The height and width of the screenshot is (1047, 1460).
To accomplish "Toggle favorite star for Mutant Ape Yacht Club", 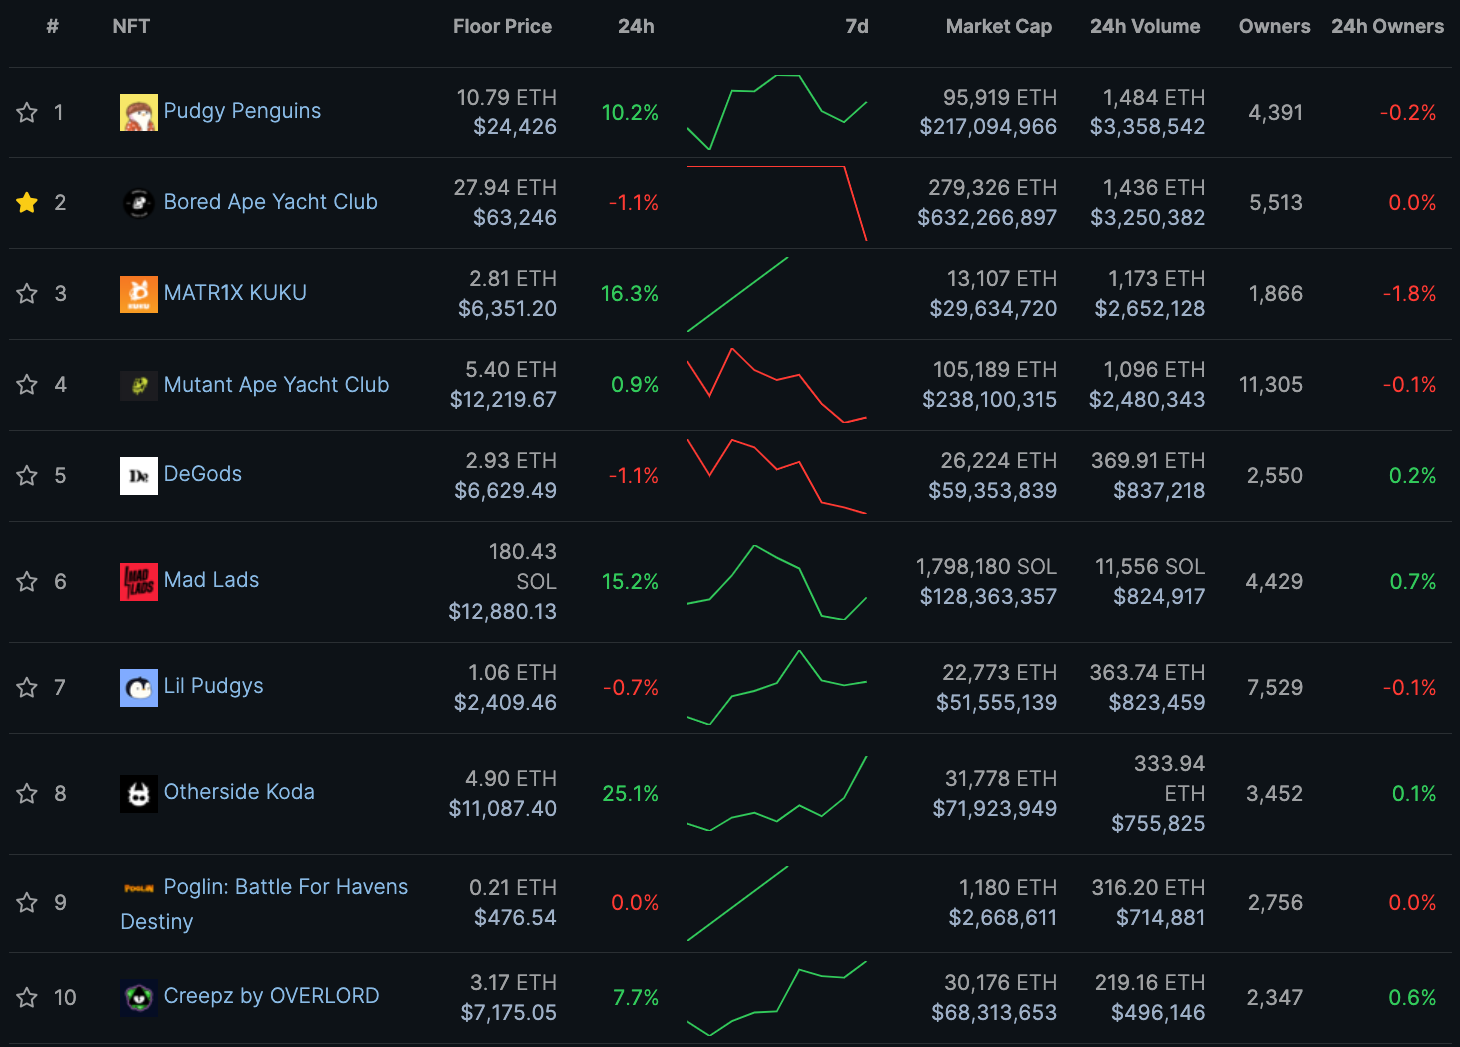I will click(27, 385).
